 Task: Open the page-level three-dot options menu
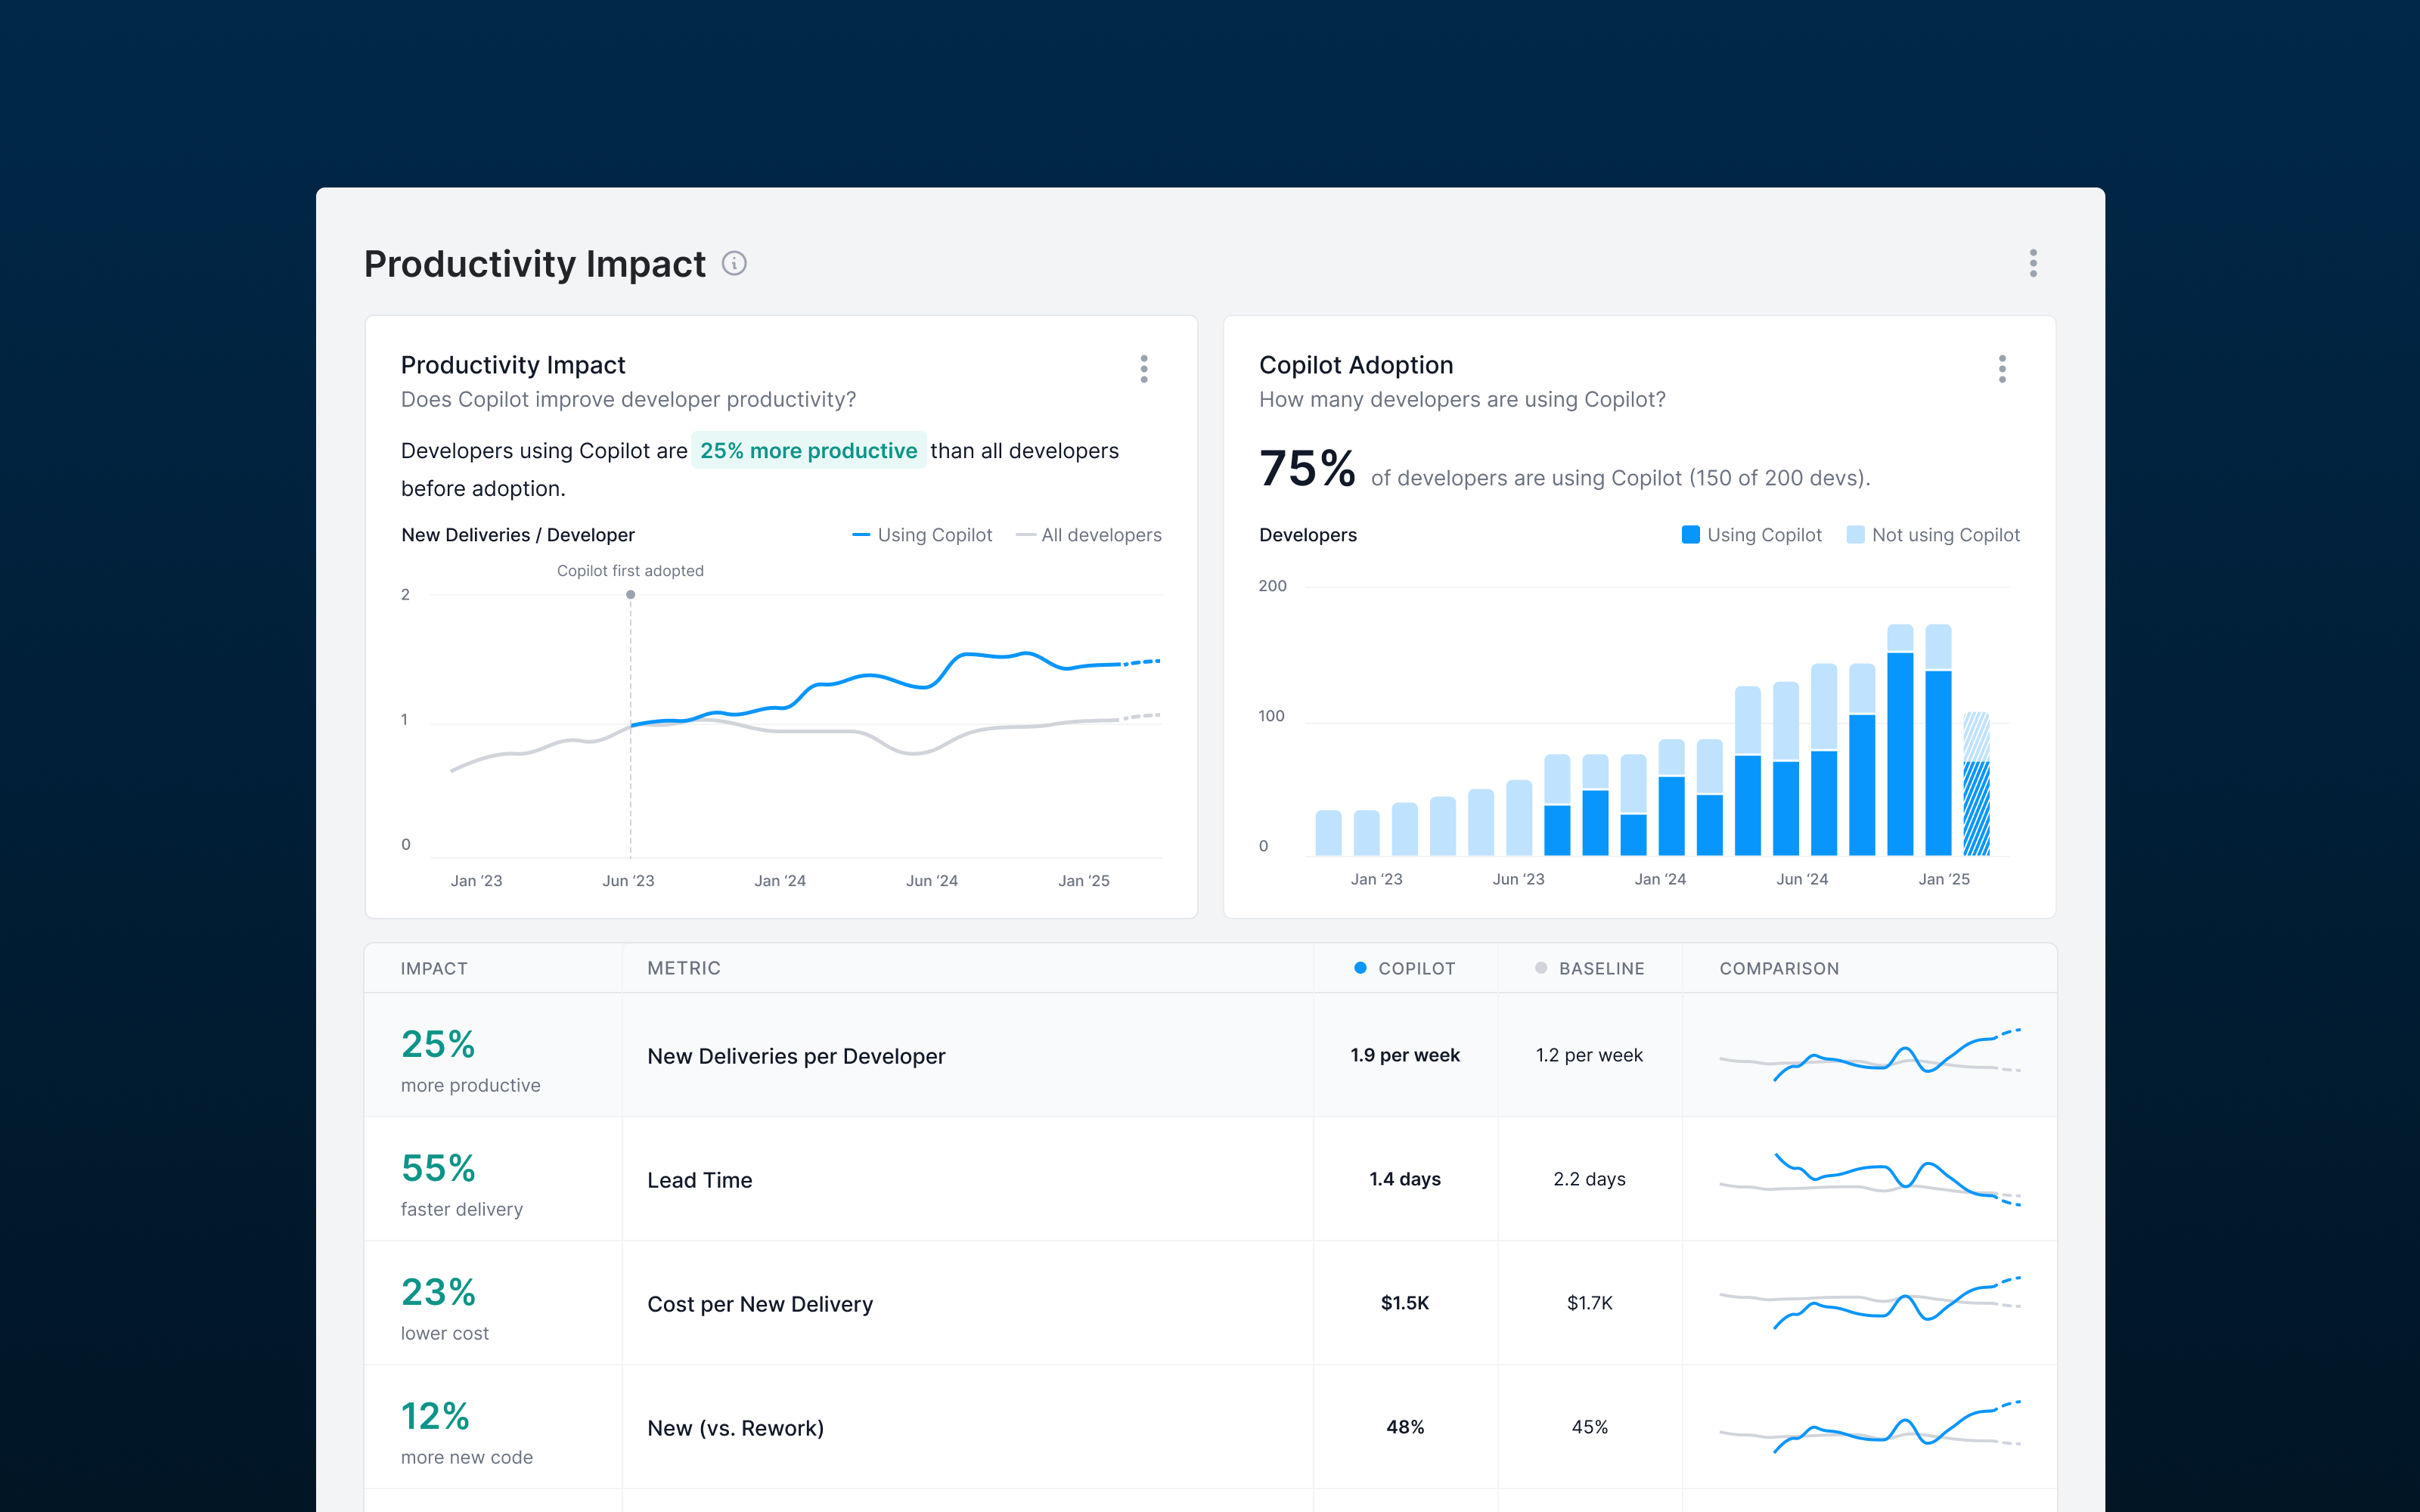point(2032,263)
